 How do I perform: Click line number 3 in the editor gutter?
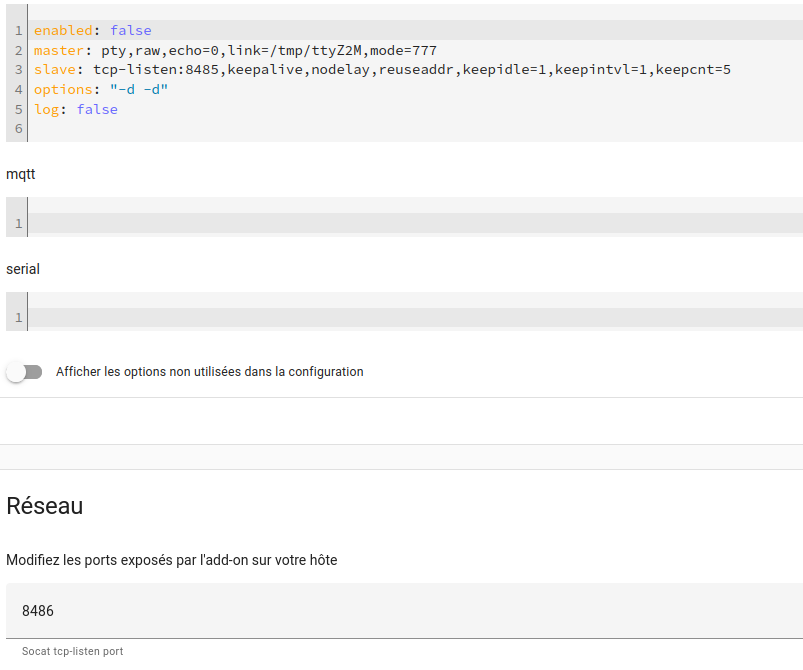pos(18,70)
